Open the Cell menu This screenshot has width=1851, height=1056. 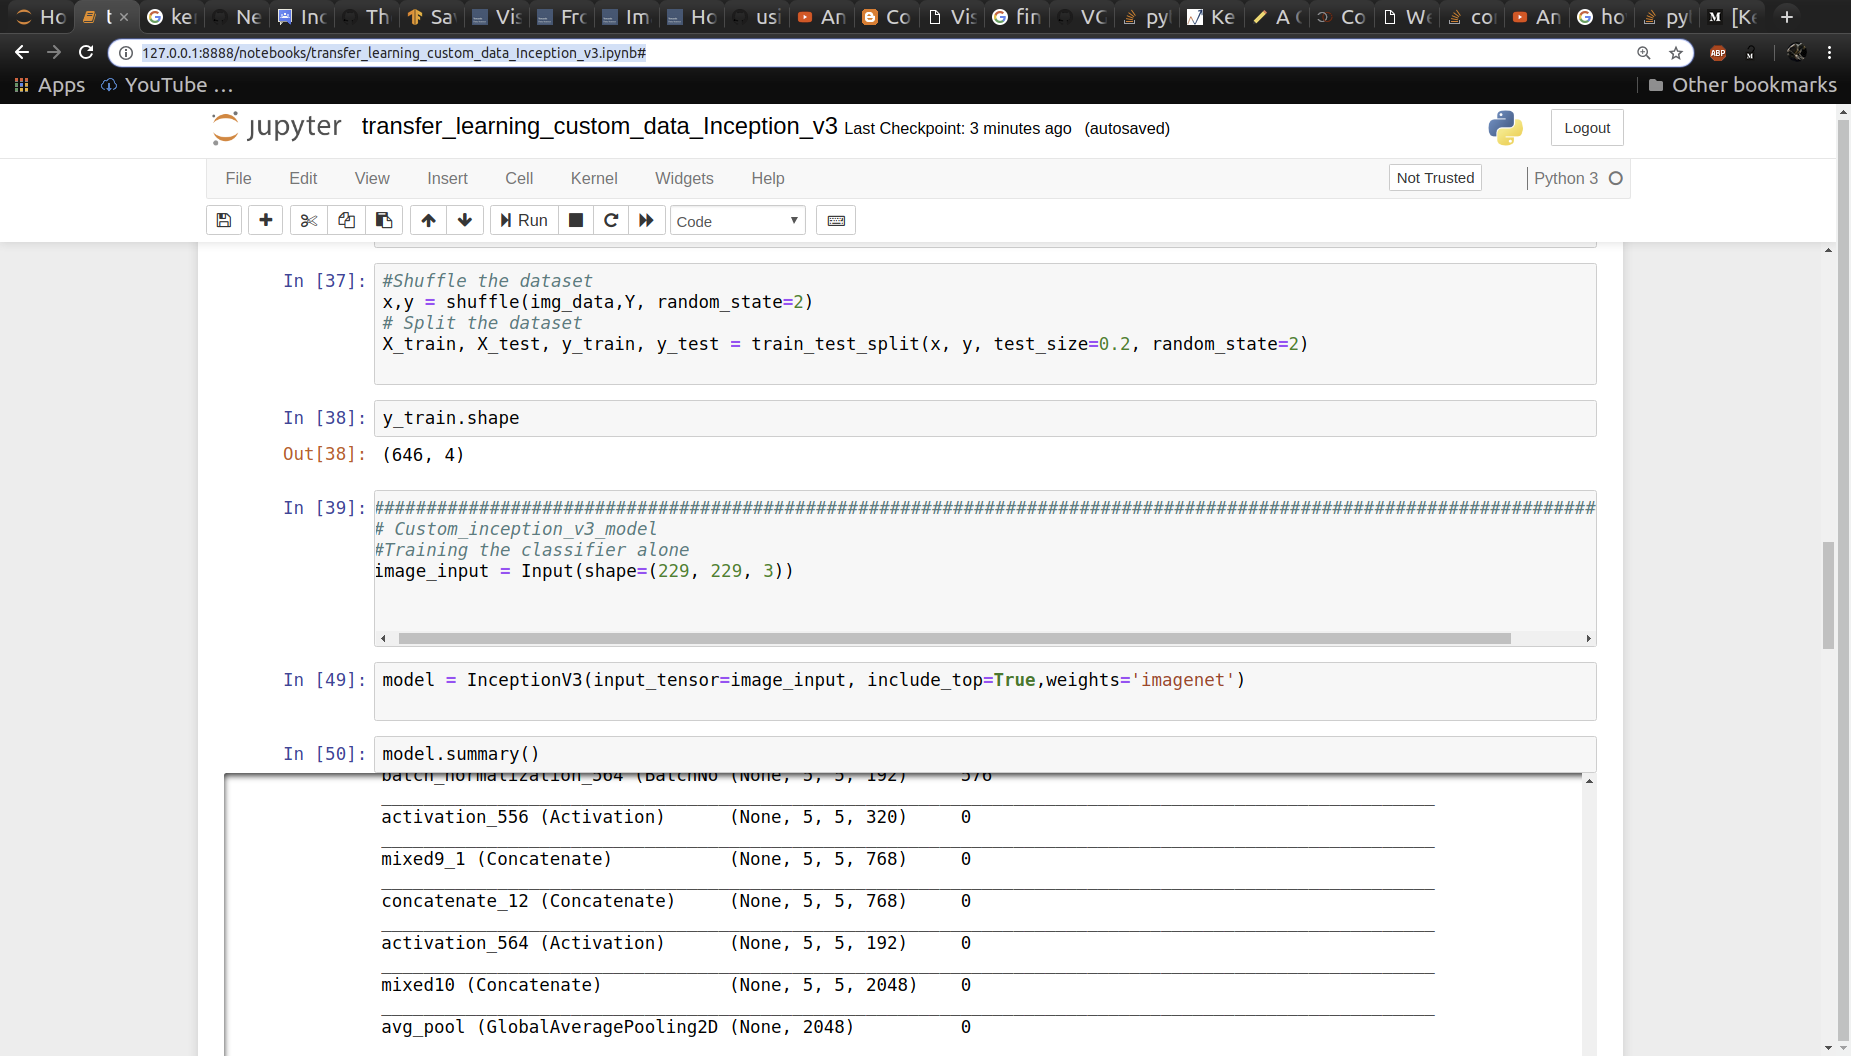(x=519, y=178)
